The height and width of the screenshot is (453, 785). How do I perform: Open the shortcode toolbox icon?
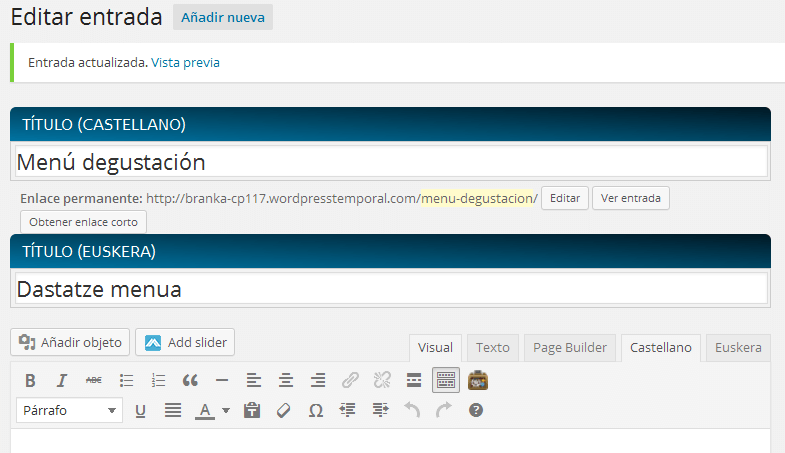tap(478, 381)
